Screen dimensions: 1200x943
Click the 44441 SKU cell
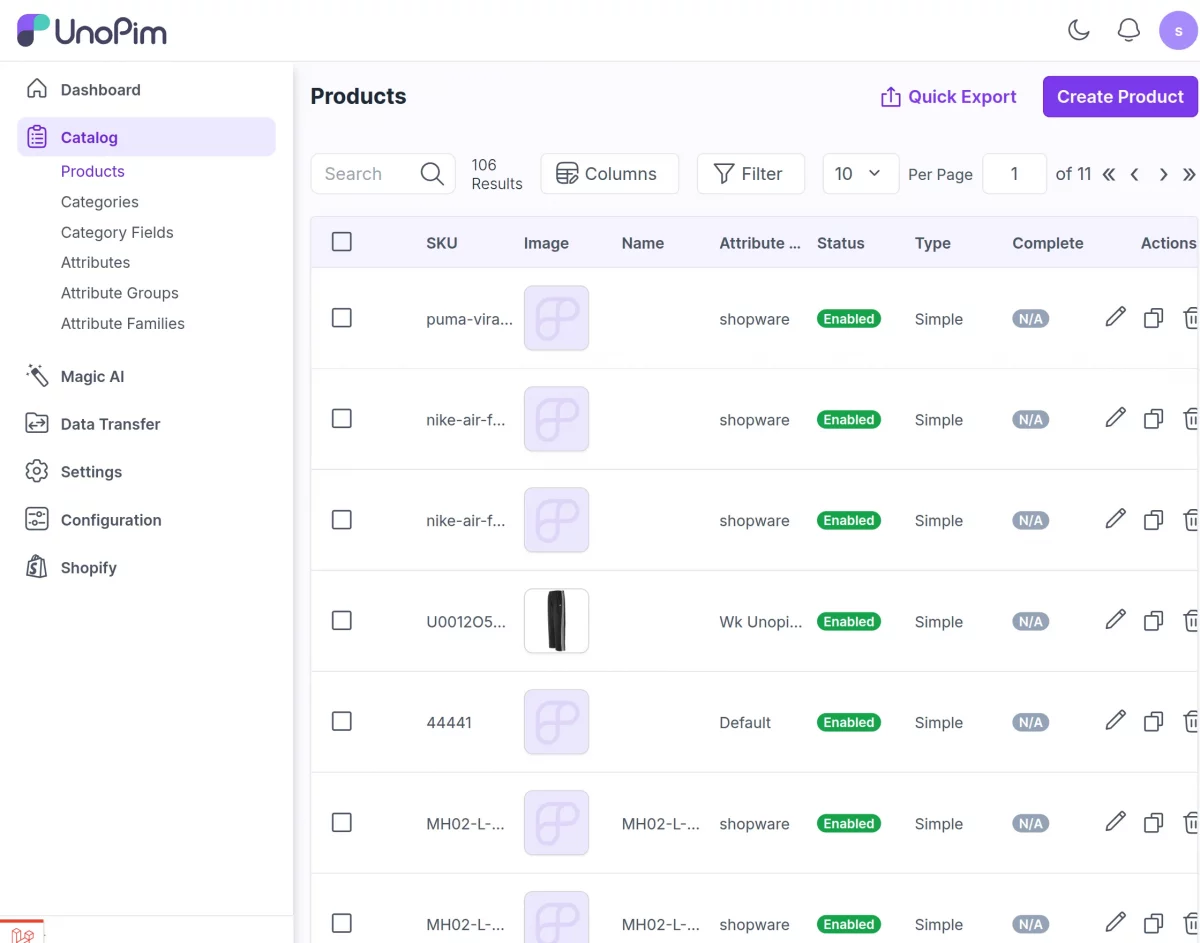pos(449,722)
